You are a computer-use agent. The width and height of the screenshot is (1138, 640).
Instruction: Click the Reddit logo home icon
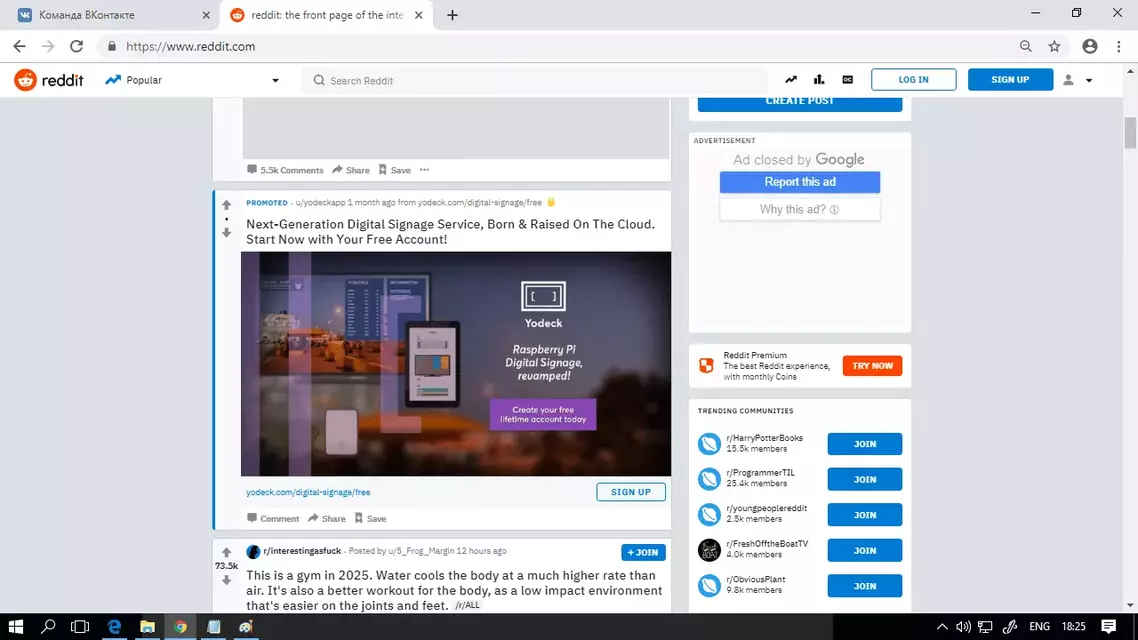(x=25, y=80)
